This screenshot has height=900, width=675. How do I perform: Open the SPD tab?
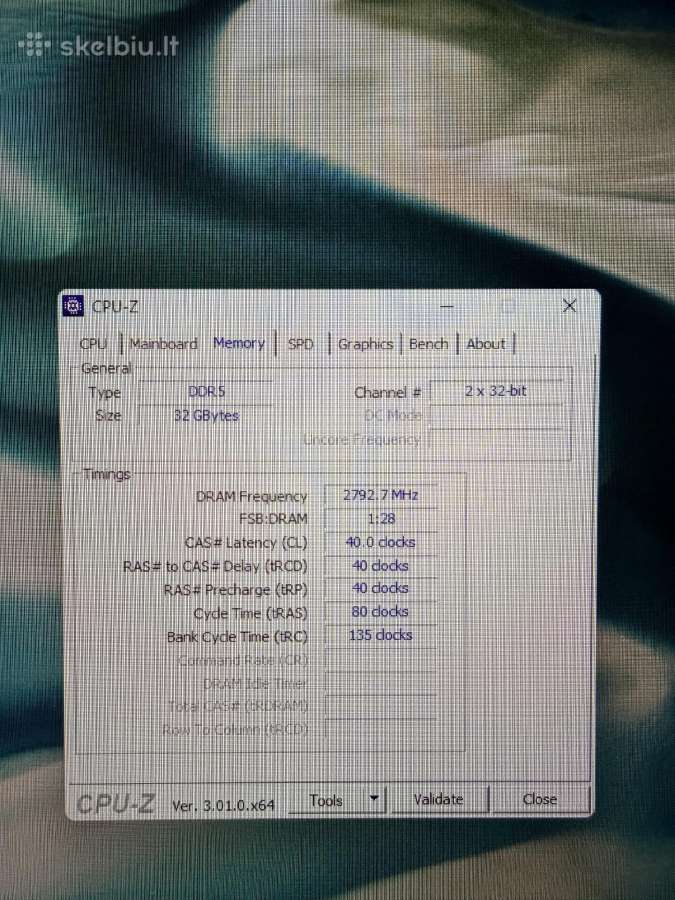click(301, 344)
